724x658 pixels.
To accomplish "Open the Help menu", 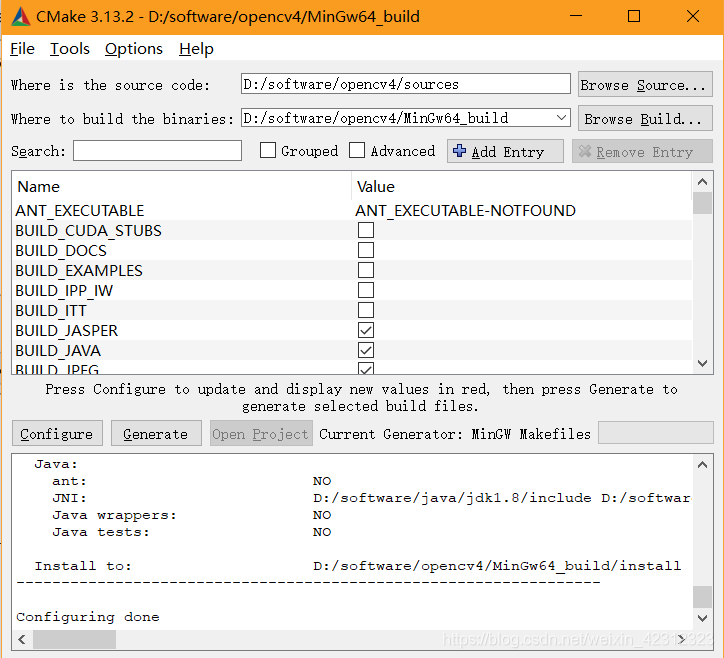I will tap(196, 48).
